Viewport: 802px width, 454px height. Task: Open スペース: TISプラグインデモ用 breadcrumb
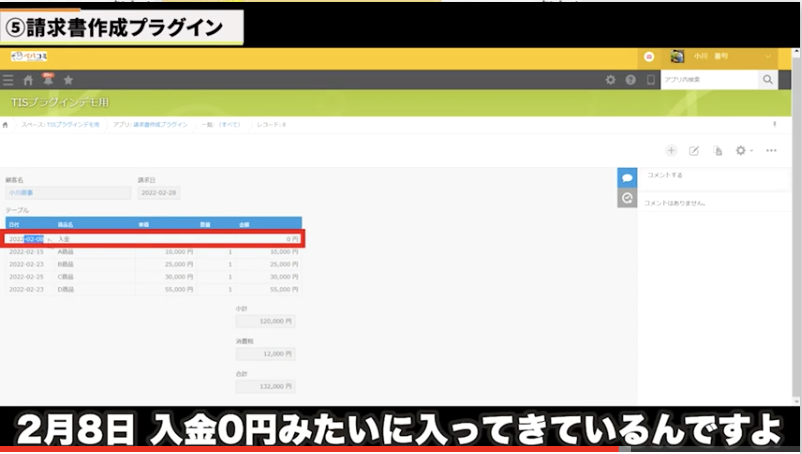point(60,125)
